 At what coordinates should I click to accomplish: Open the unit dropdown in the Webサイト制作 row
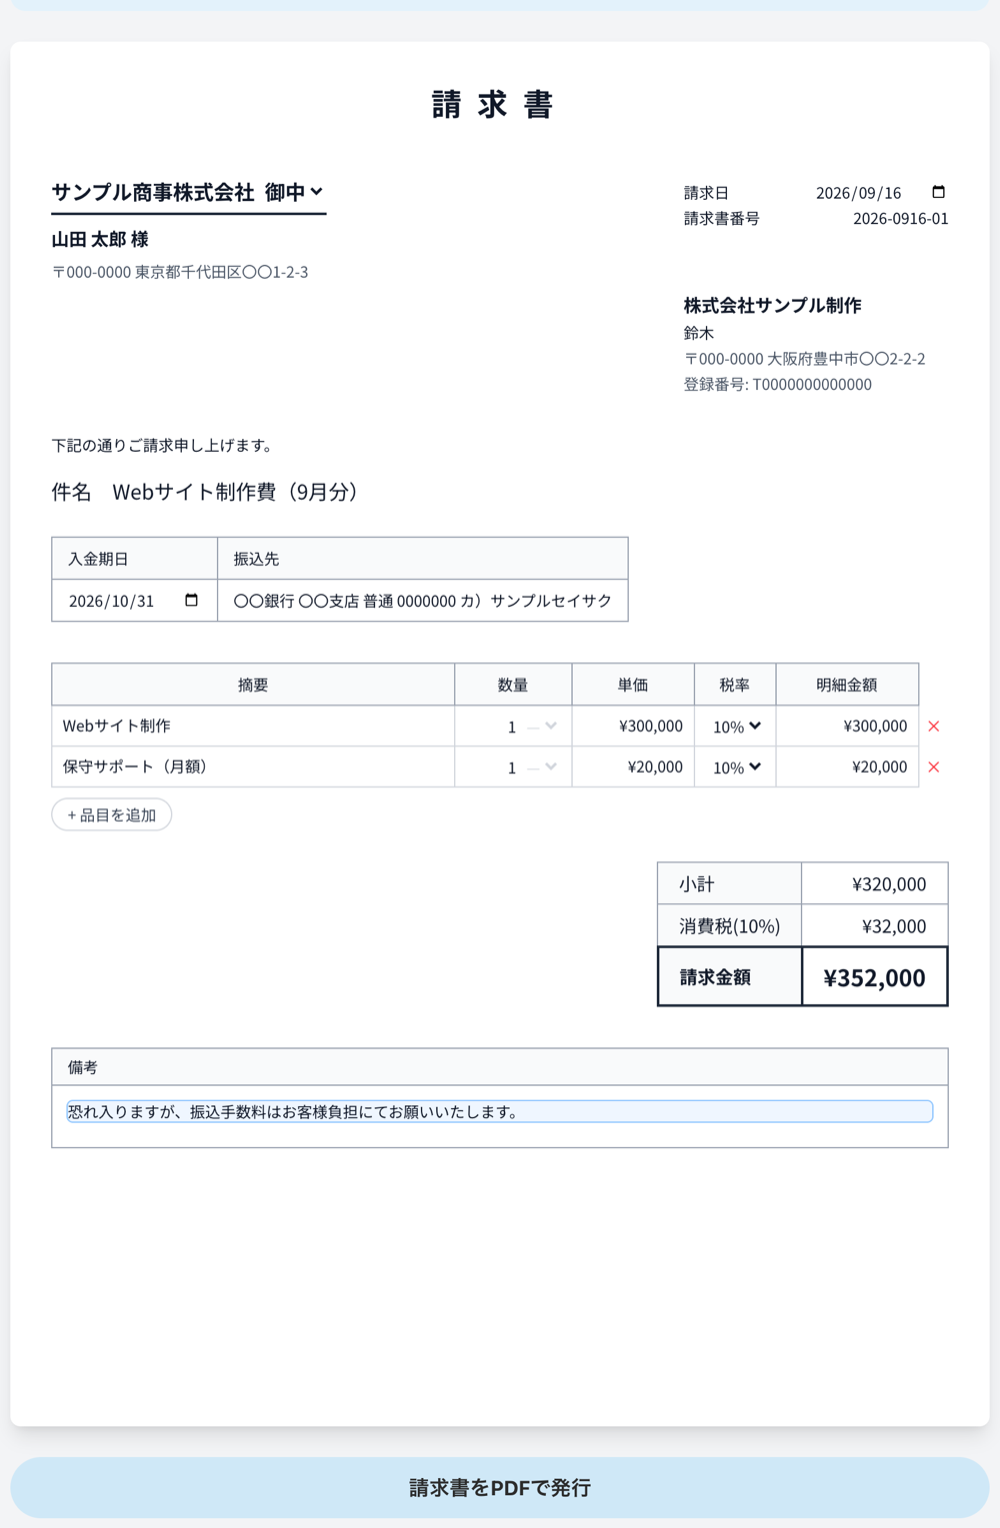coord(543,727)
